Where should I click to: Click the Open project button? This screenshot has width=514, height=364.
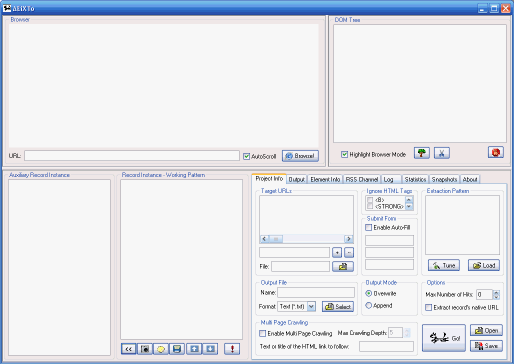coord(486,330)
